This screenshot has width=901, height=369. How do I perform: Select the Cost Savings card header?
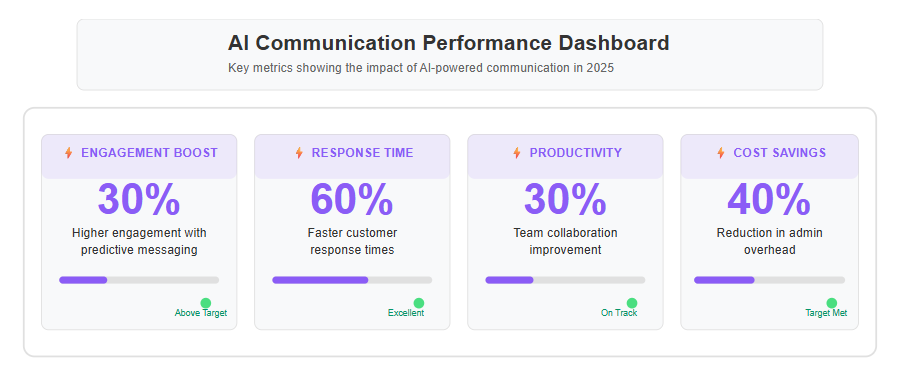pyautogui.click(x=769, y=156)
